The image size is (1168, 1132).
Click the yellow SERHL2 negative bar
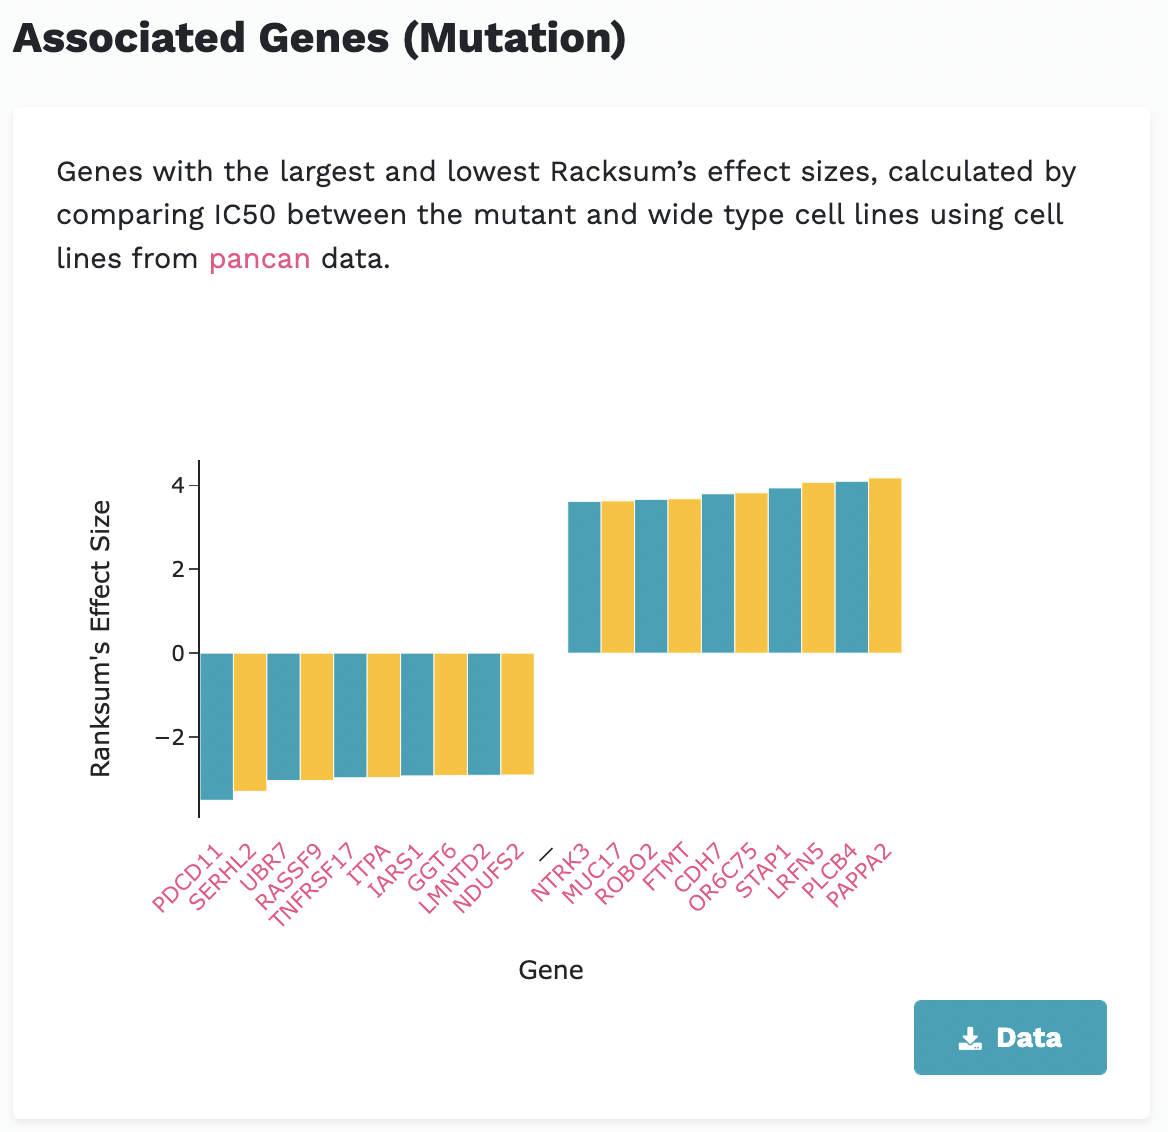pos(250,721)
